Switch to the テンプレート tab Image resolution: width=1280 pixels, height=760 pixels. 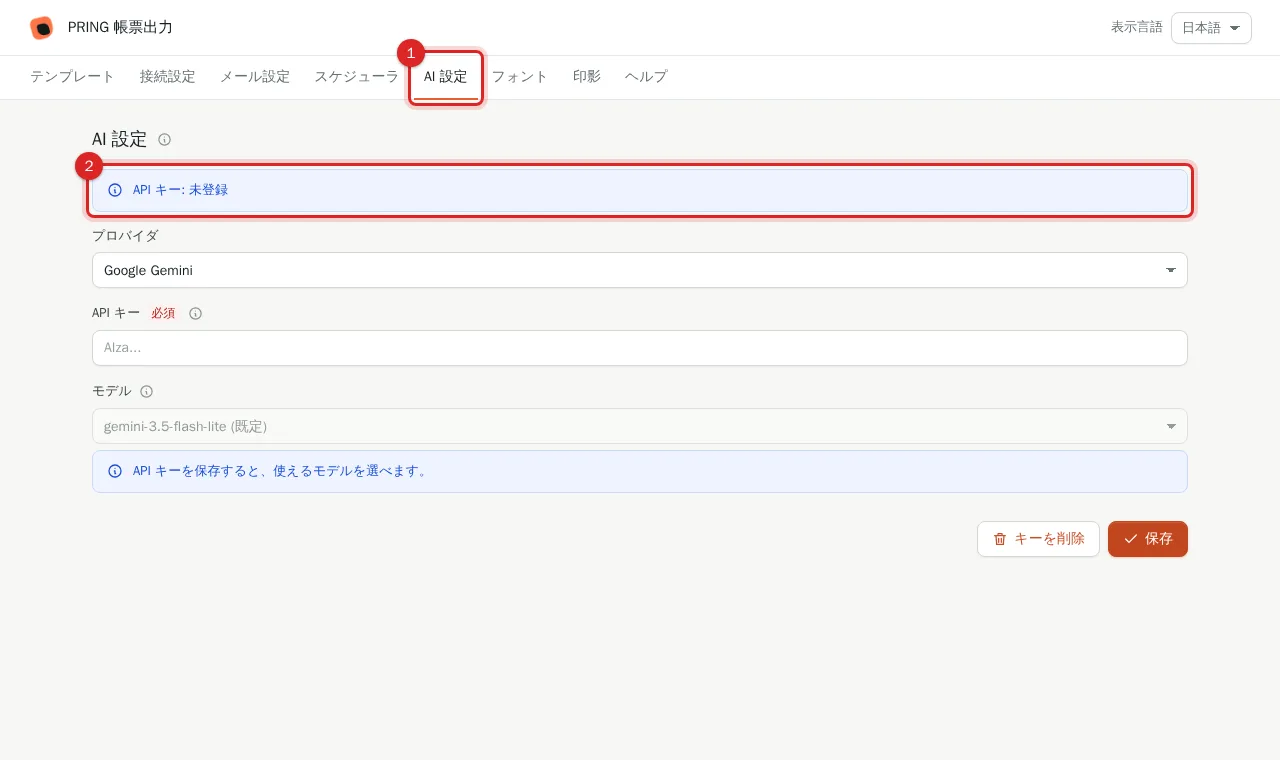click(72, 77)
